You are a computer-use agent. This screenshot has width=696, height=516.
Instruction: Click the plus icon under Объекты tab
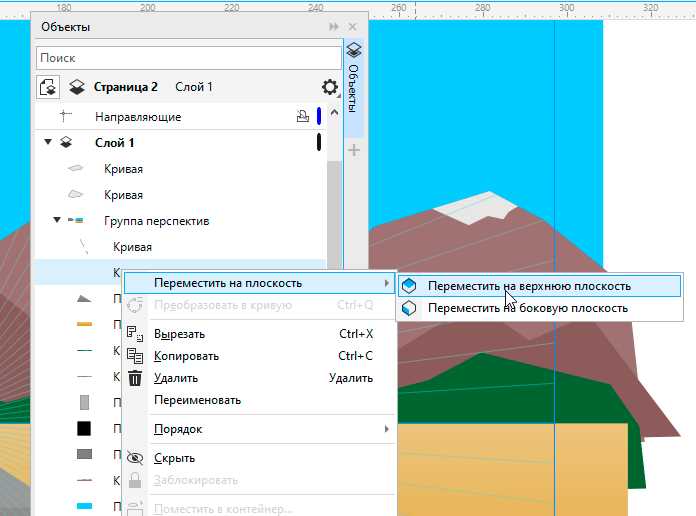[x=354, y=150]
